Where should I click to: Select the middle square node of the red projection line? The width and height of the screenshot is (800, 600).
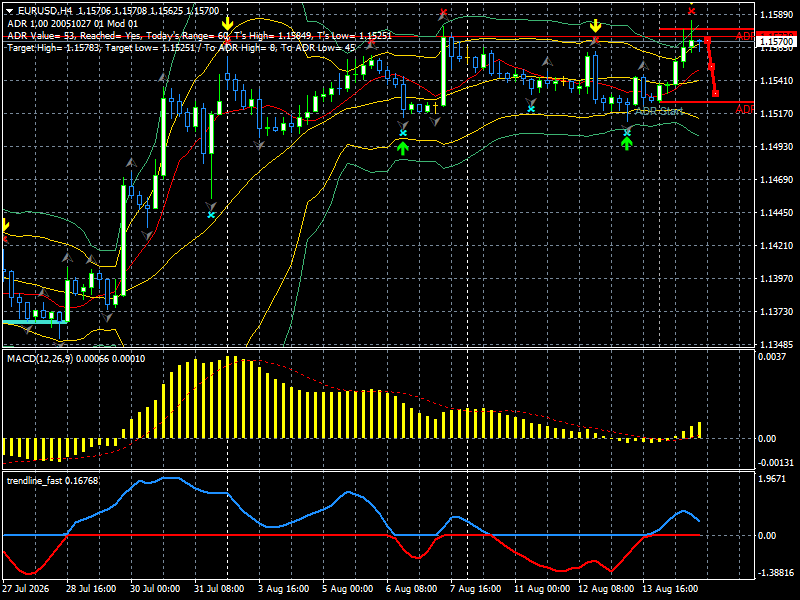pyautogui.click(x=712, y=67)
